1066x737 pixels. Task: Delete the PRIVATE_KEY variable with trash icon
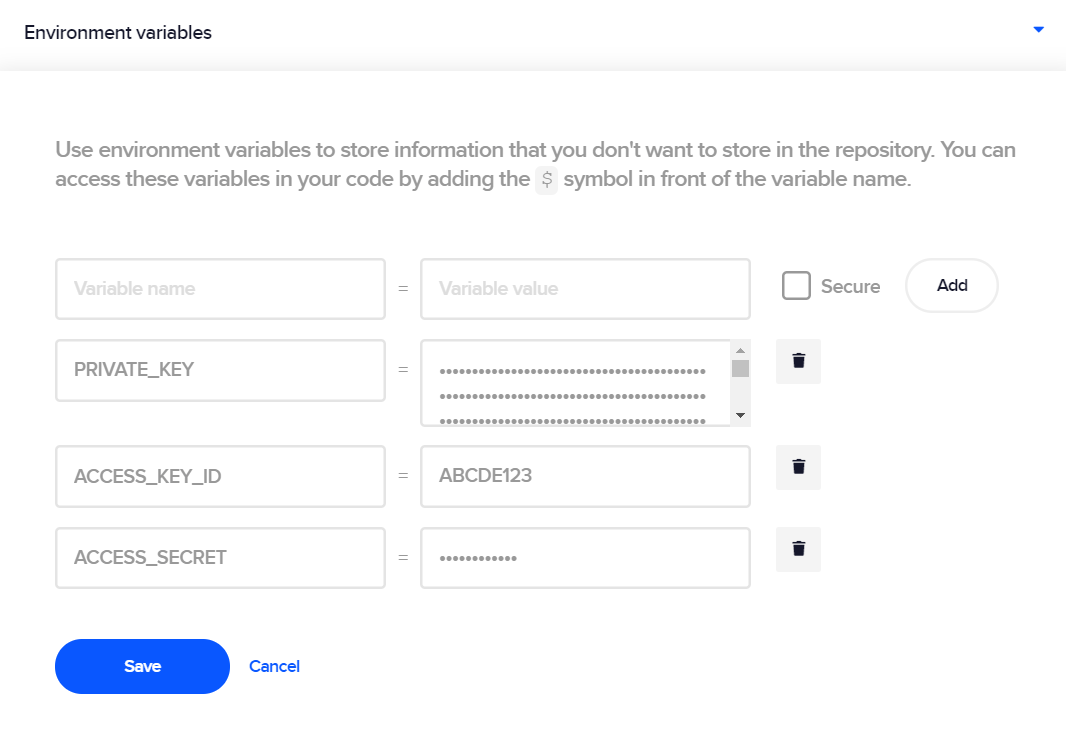coord(798,361)
